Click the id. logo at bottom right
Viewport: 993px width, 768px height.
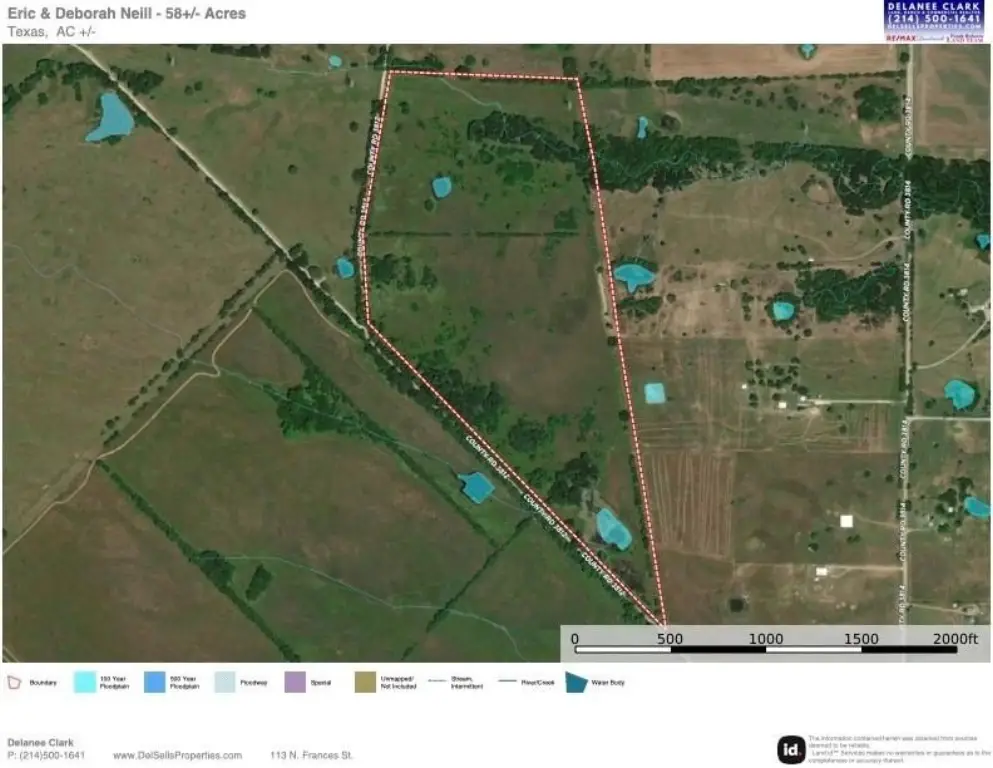point(790,748)
